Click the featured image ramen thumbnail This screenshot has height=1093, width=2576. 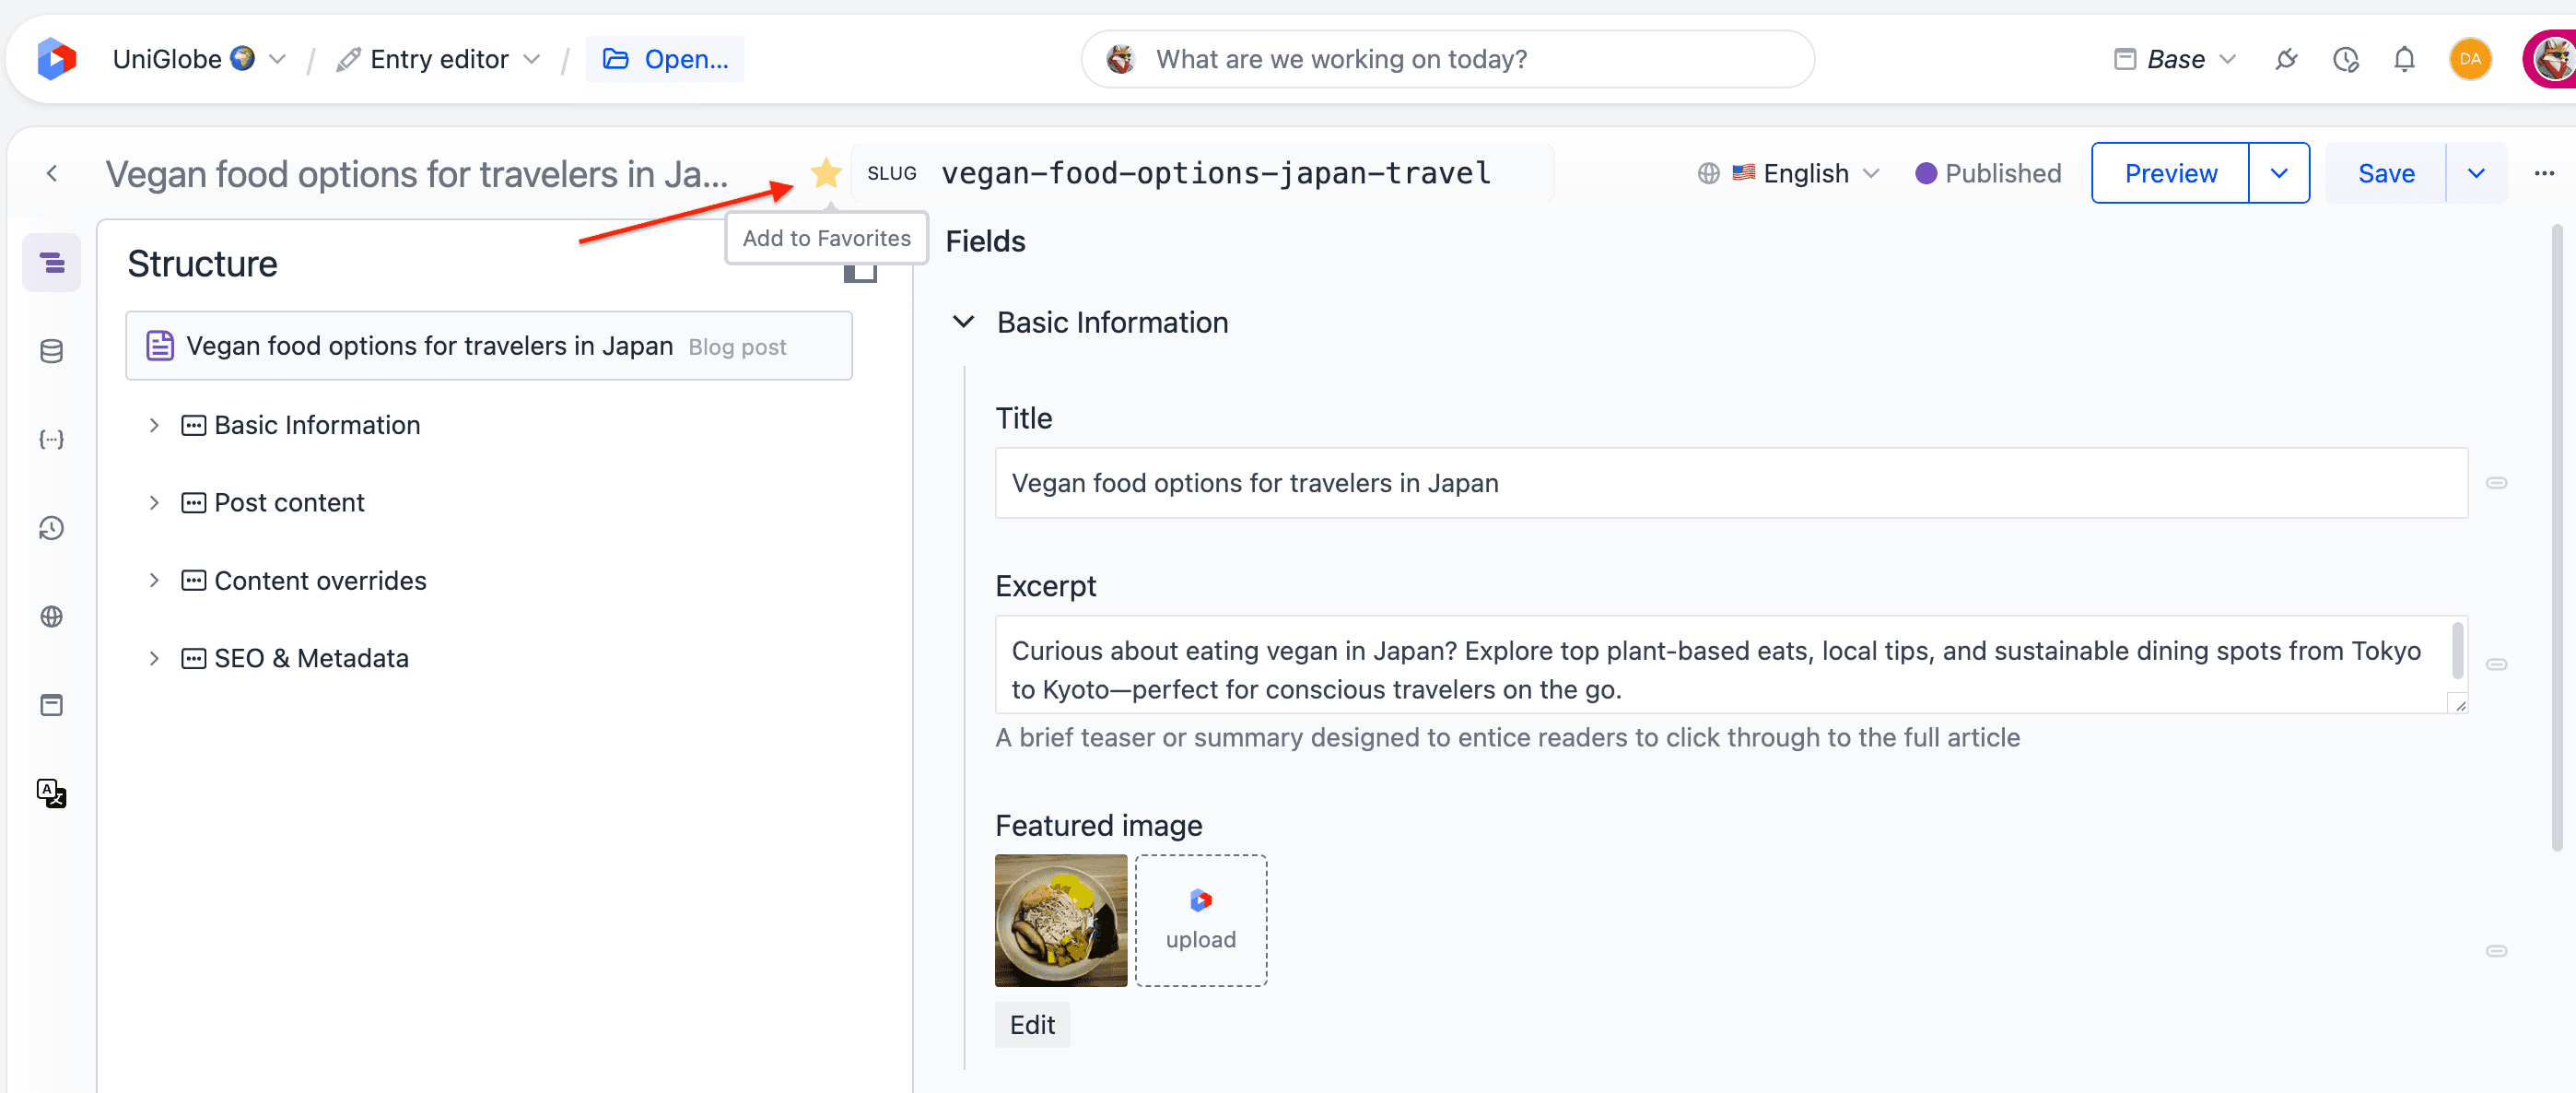click(x=1061, y=920)
